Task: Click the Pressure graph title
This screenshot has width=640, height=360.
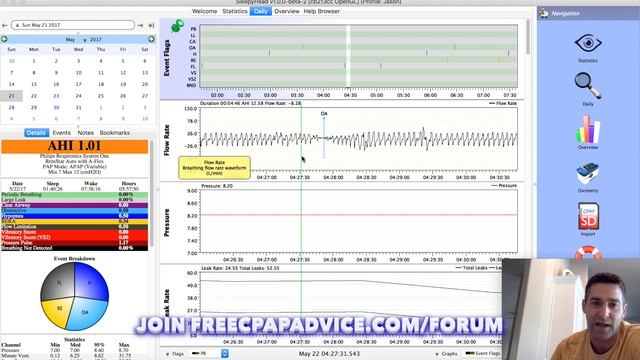Action: (167, 223)
